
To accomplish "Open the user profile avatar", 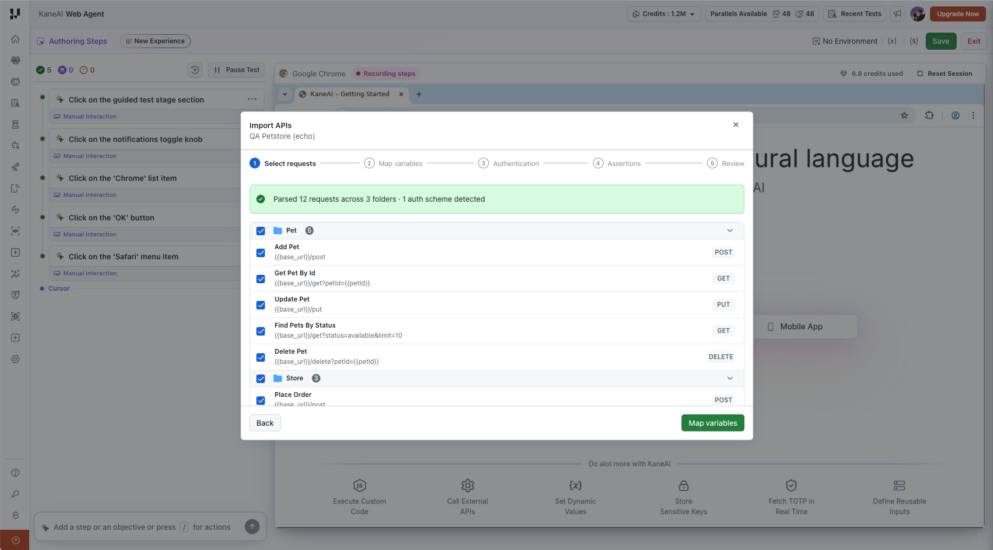I will coord(917,14).
